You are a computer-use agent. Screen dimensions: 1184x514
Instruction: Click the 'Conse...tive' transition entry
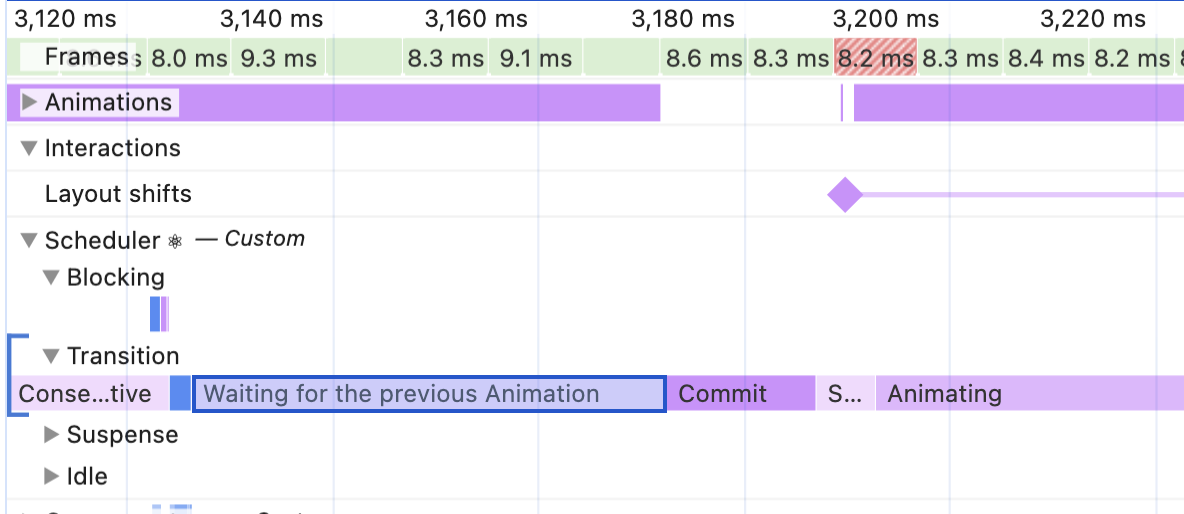pos(85,394)
